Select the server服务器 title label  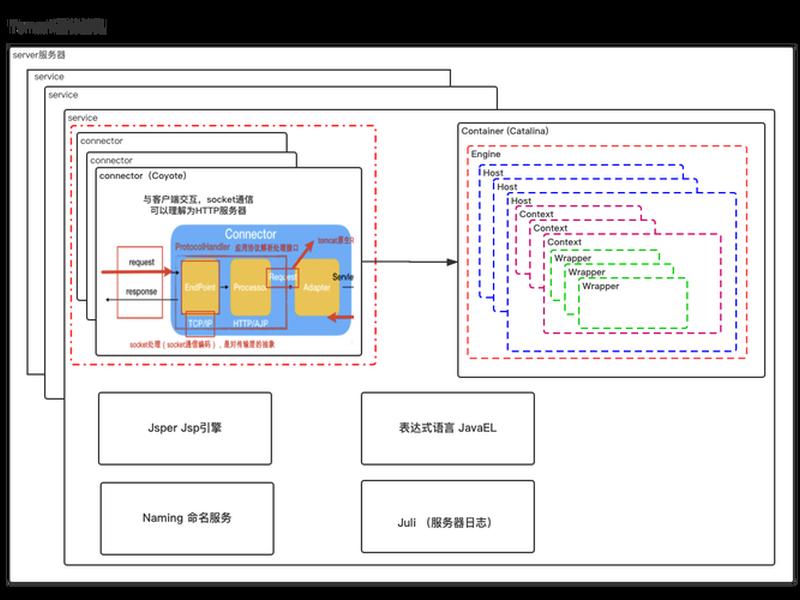(39, 55)
